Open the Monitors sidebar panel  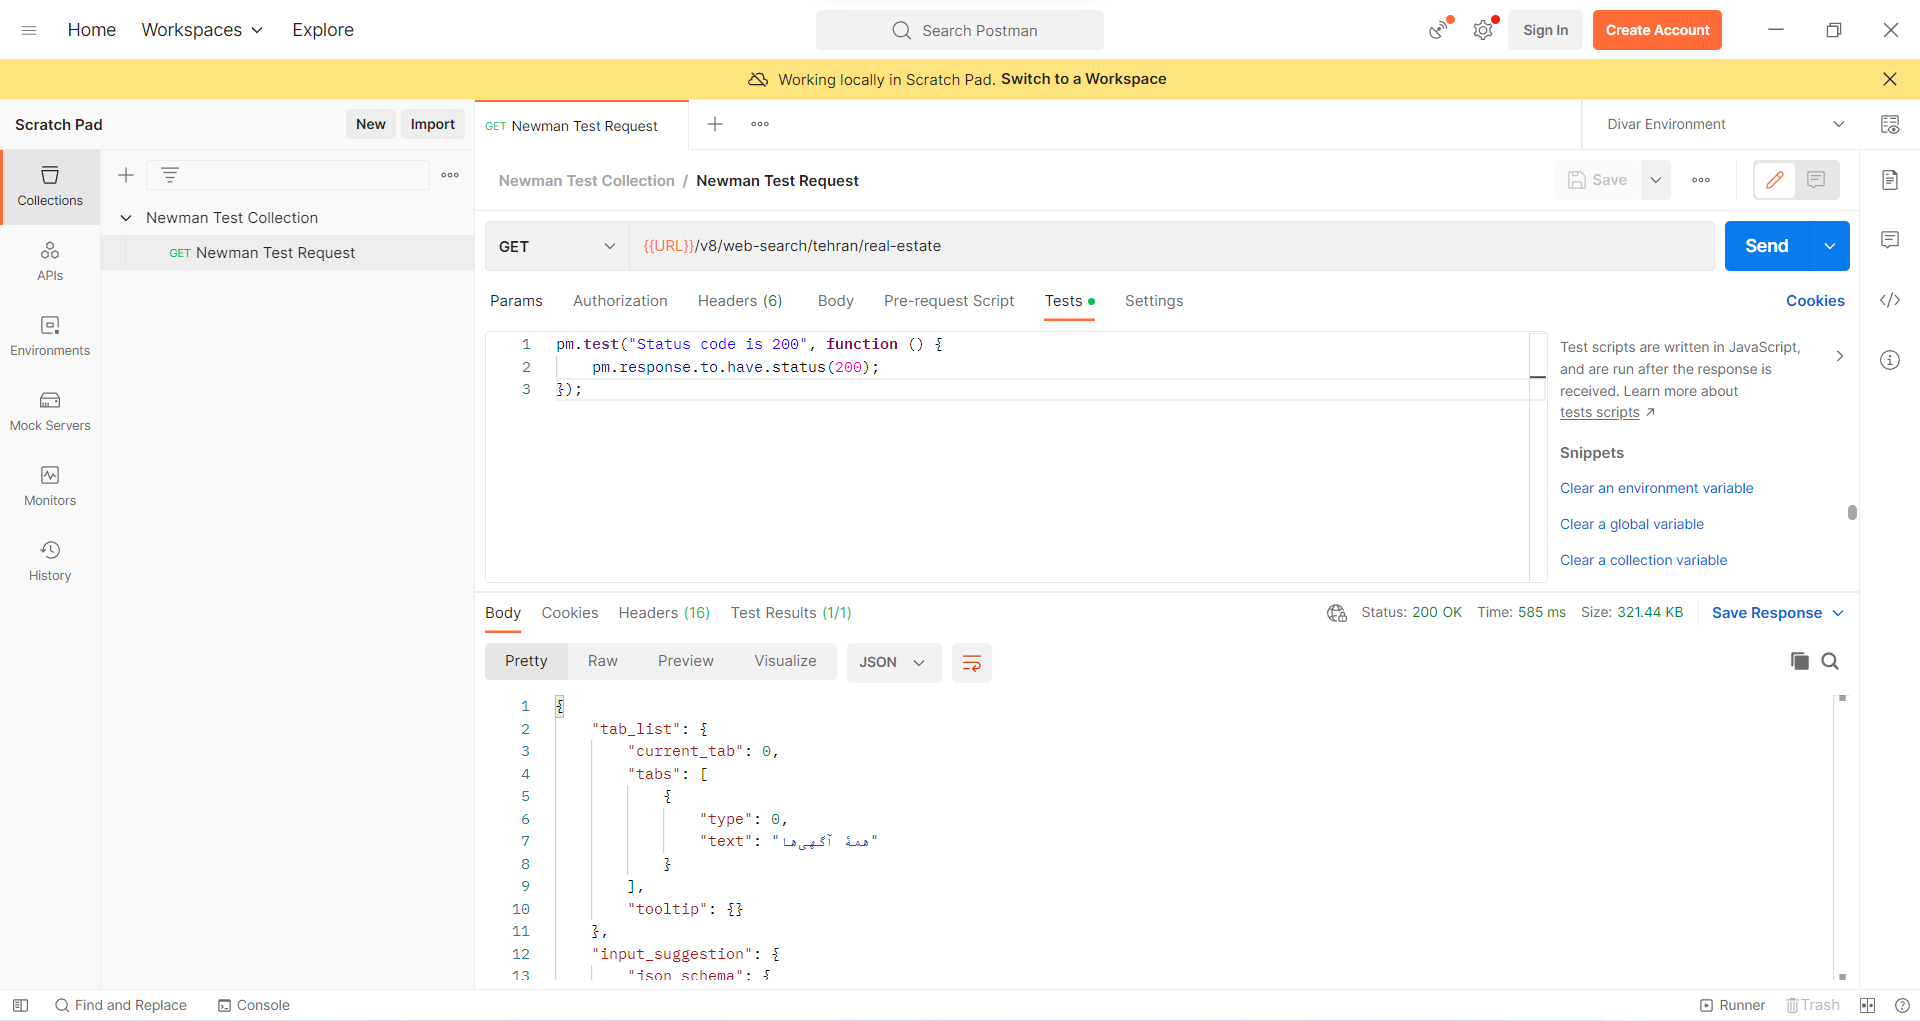(50, 486)
